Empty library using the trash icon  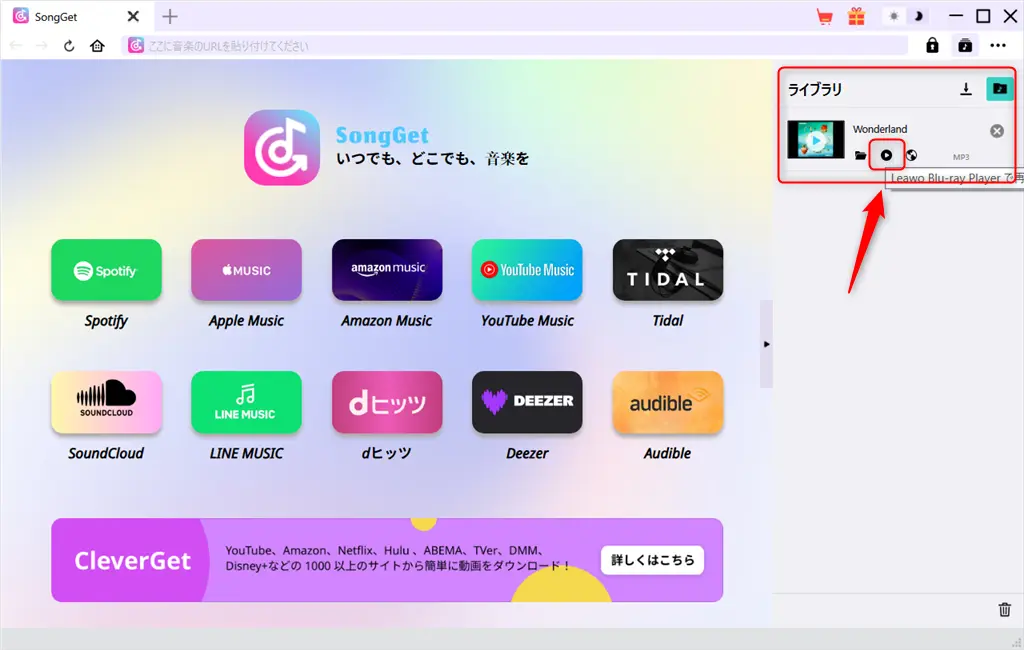(x=1005, y=609)
